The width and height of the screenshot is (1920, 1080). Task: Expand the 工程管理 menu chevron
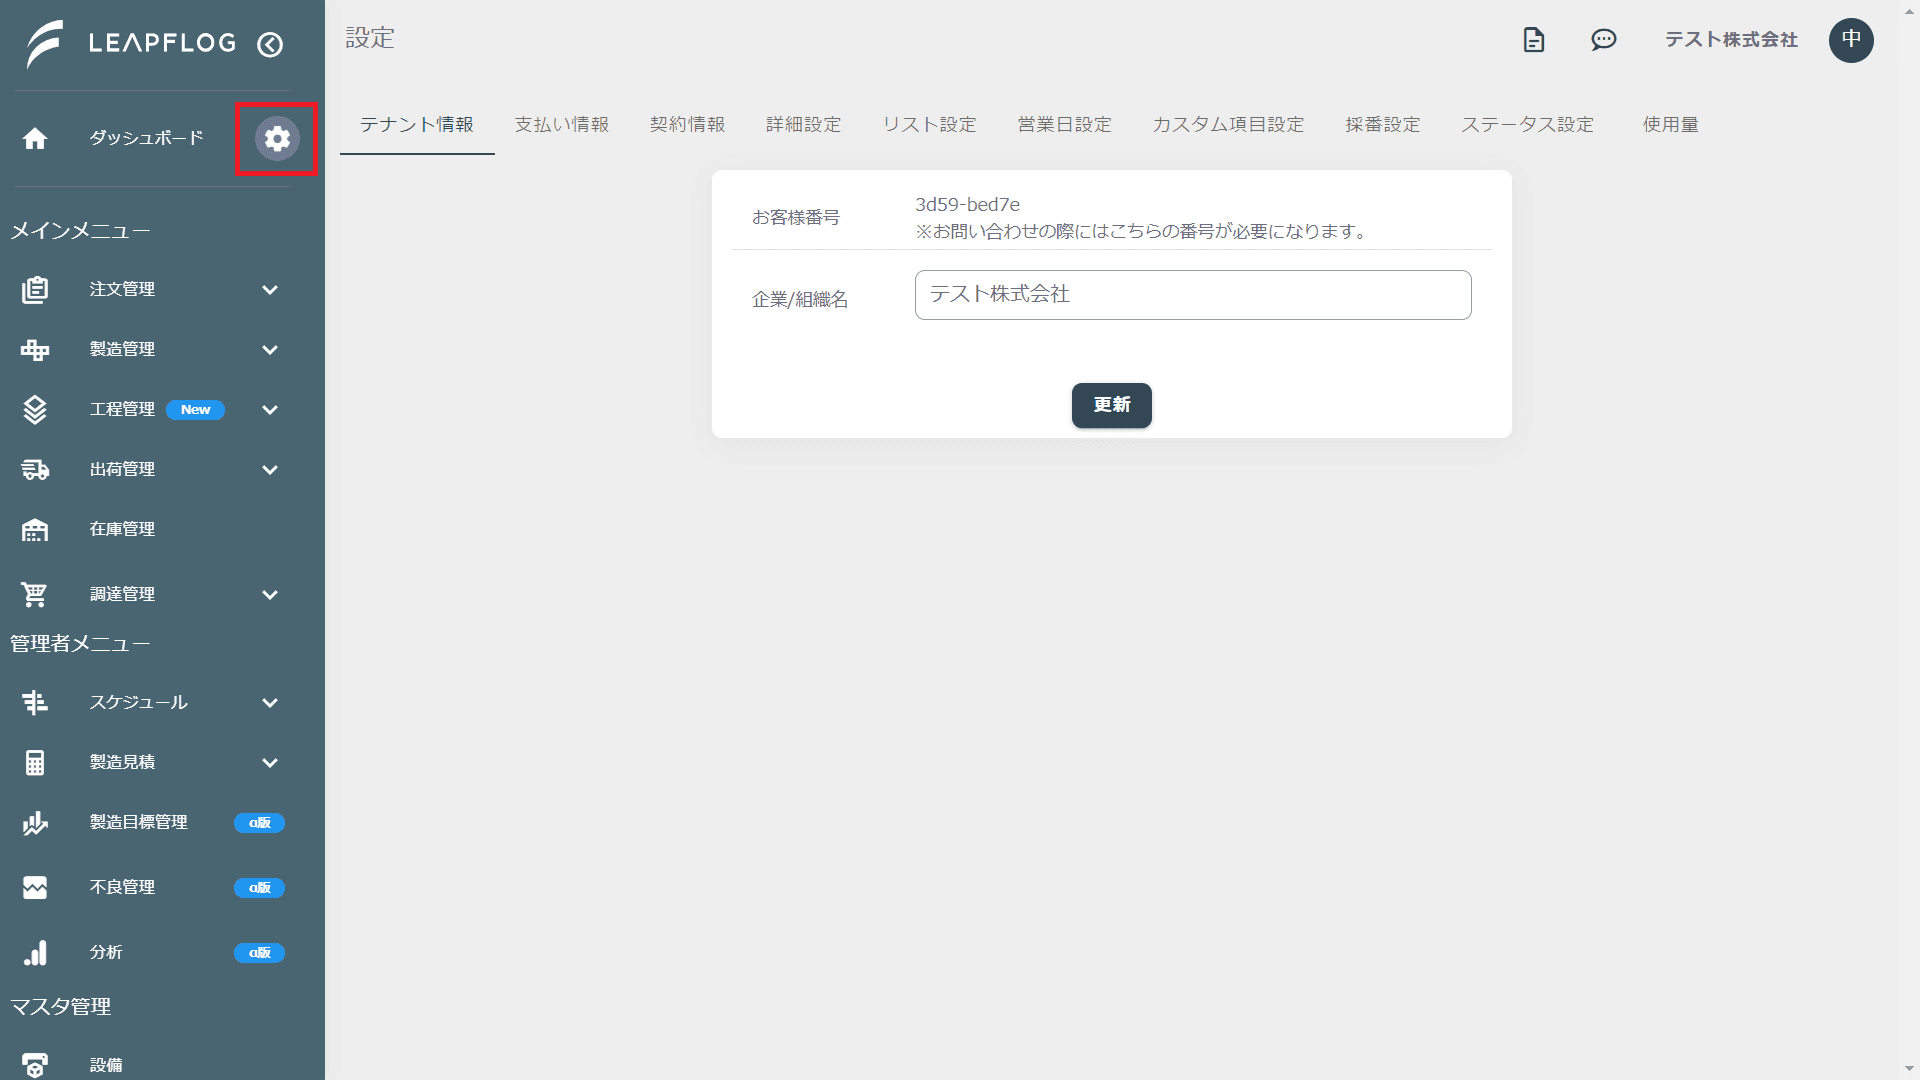[x=270, y=410]
